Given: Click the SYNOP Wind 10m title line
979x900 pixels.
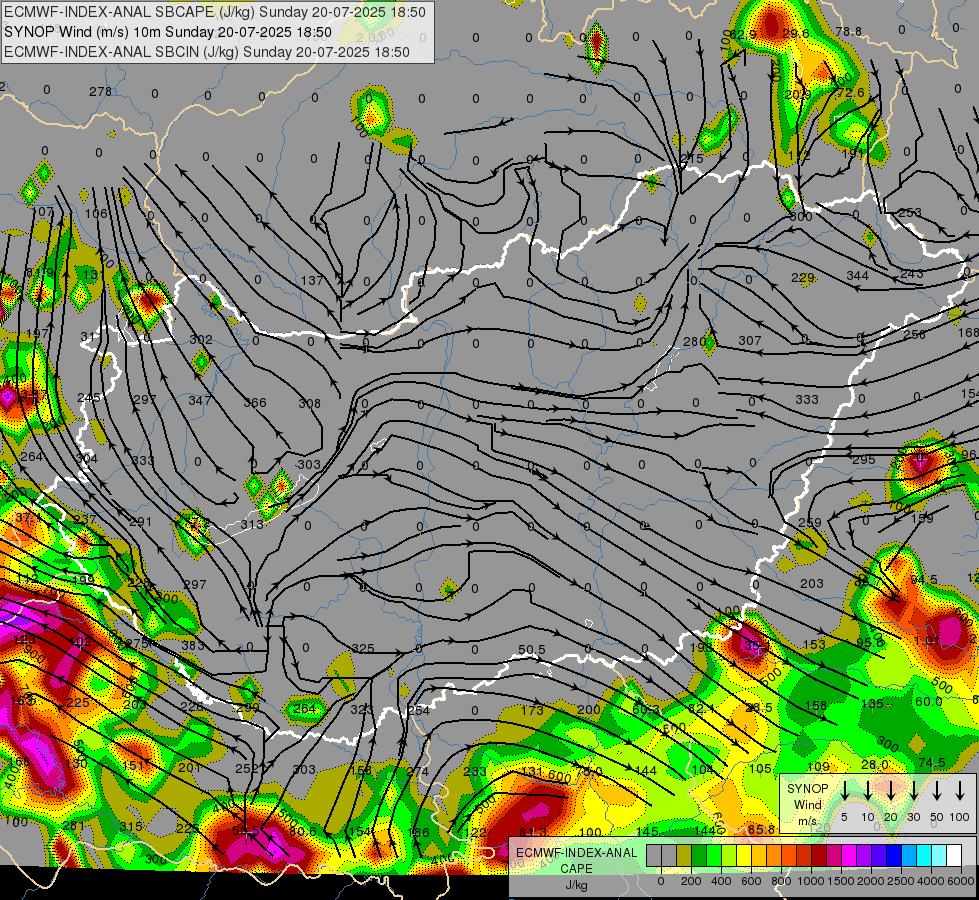Looking at the screenshot, I should 168,32.
